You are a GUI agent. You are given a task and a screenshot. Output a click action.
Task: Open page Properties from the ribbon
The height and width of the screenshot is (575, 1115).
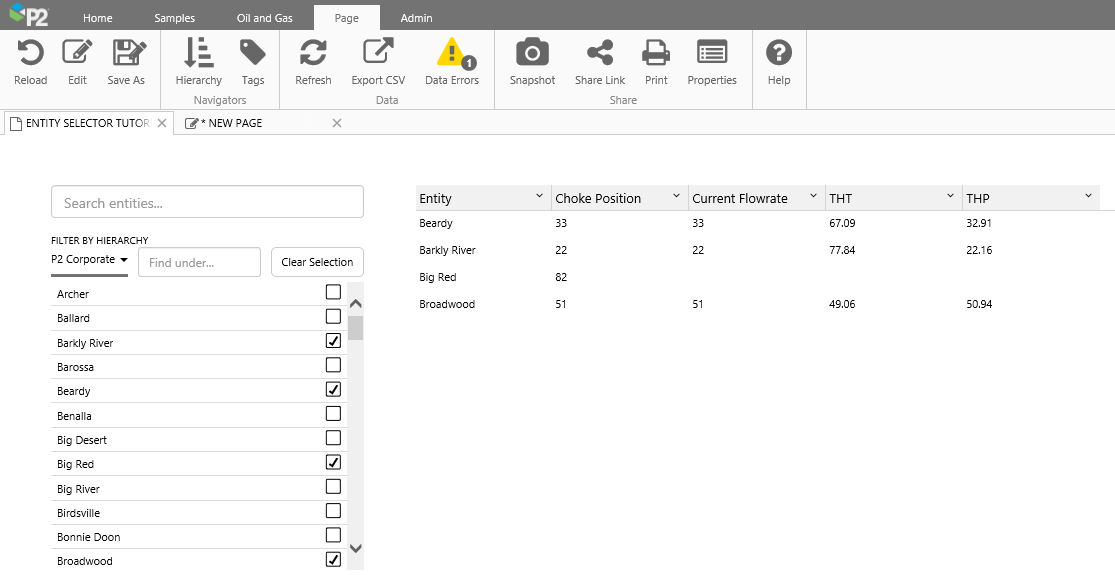[x=712, y=54]
